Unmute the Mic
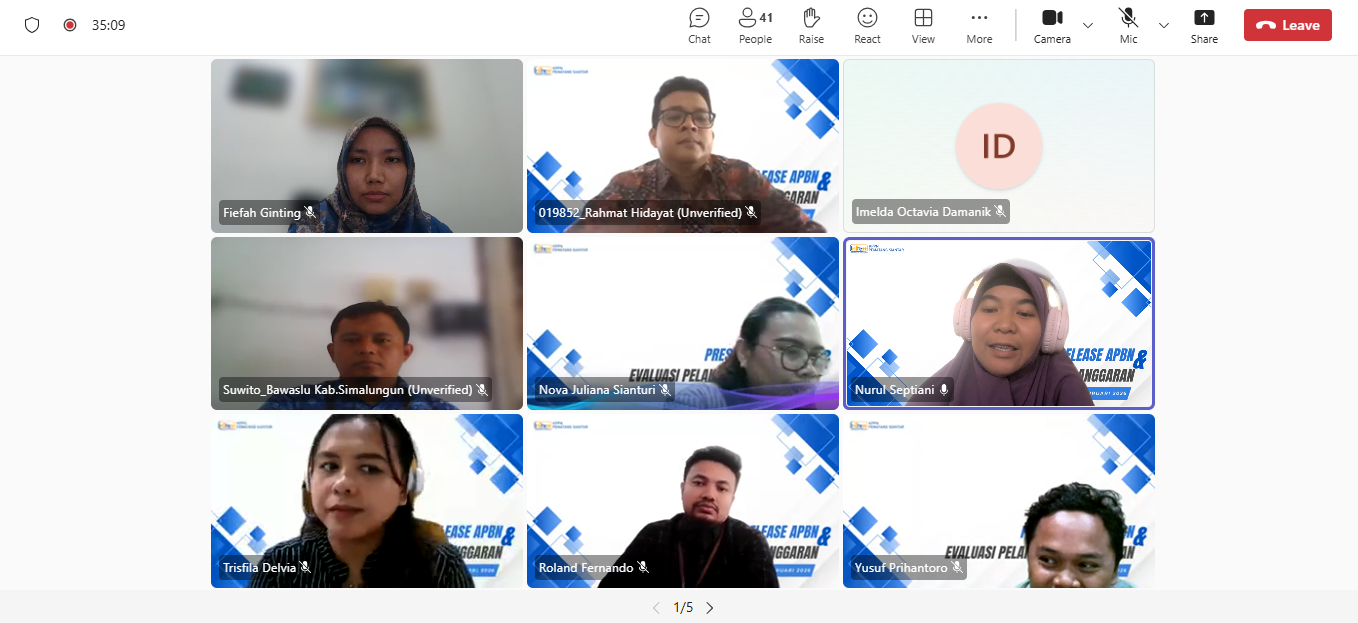Image resolution: width=1358 pixels, height=623 pixels. click(1128, 25)
